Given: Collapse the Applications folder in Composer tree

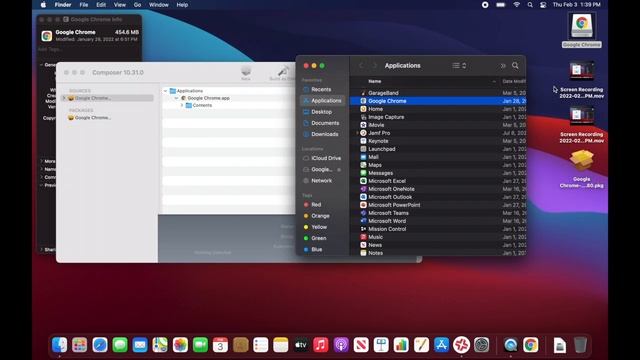Looking at the screenshot, I should coord(165,91).
